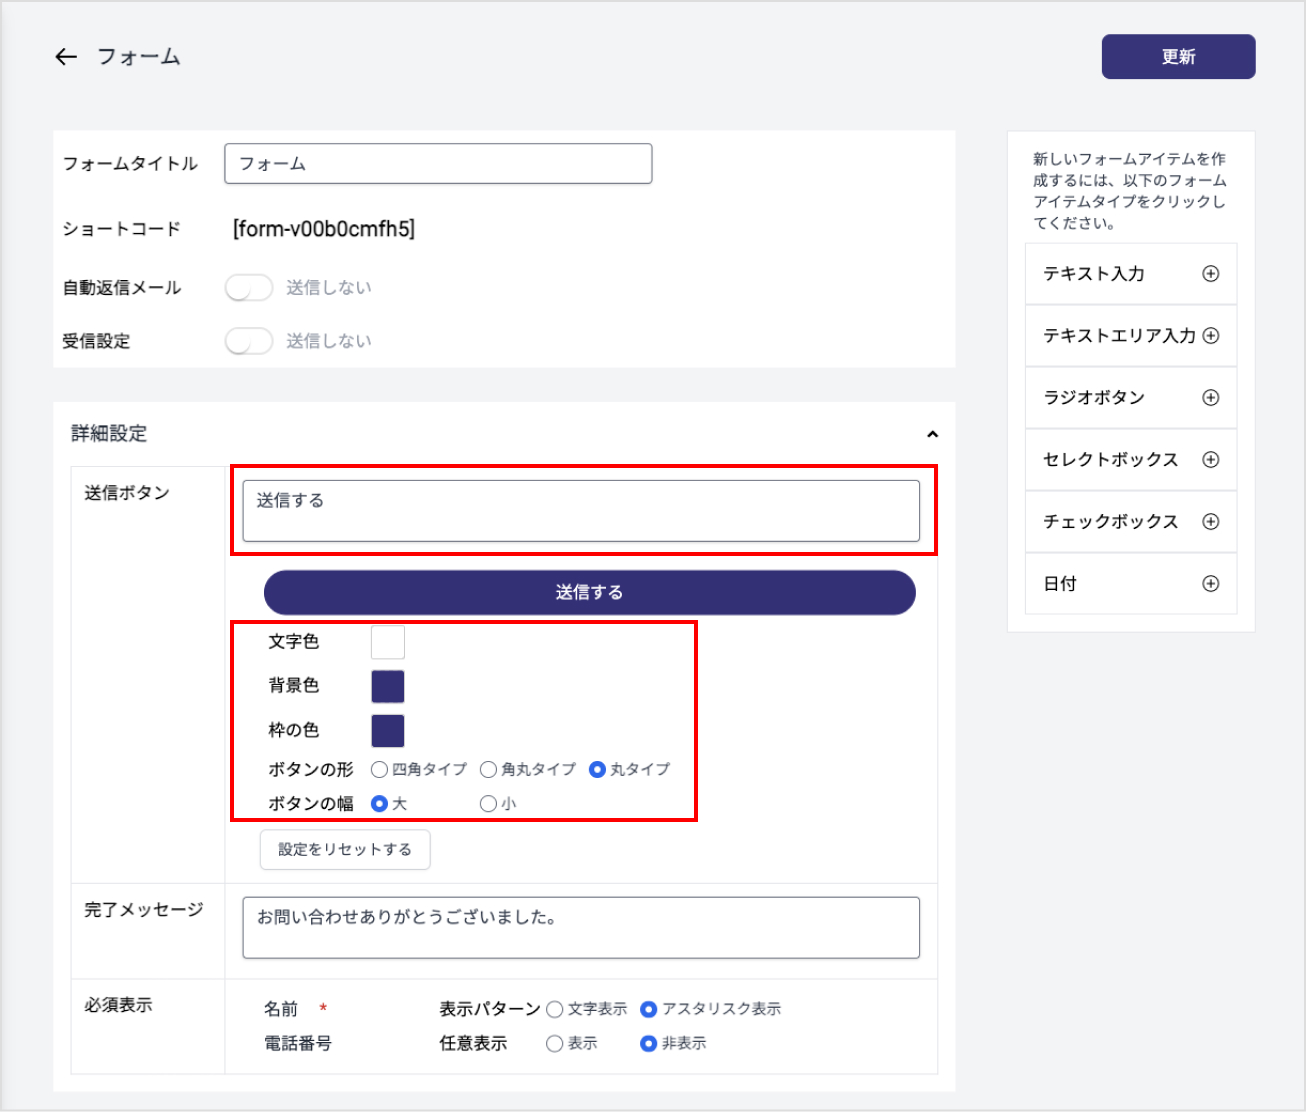
Task: Set button width to 小
Action: pyautogui.click(x=489, y=804)
